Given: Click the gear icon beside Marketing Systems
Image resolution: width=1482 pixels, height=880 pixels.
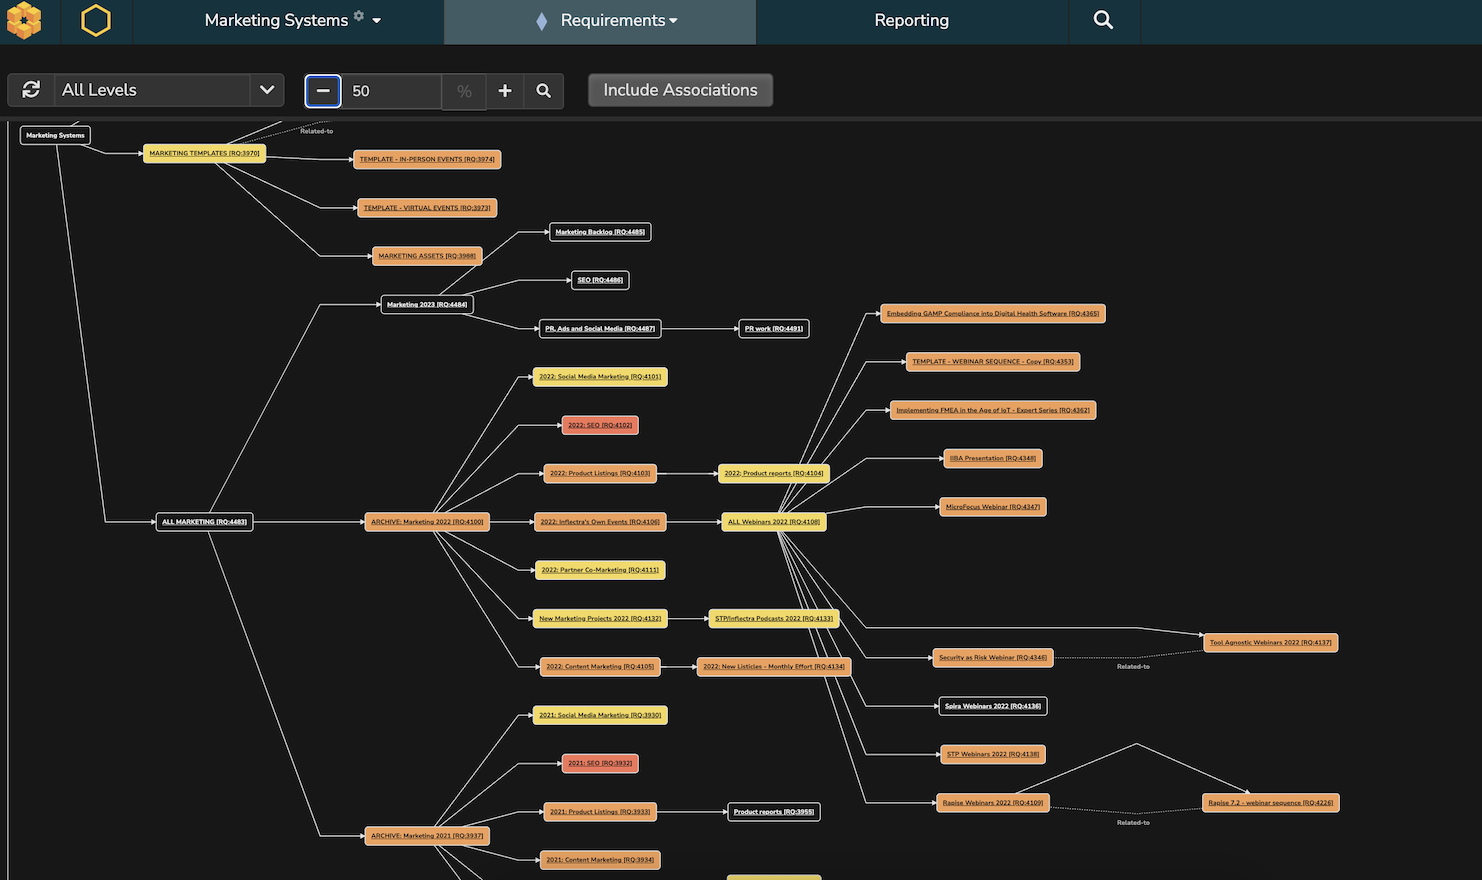Looking at the screenshot, I should tap(359, 16).
